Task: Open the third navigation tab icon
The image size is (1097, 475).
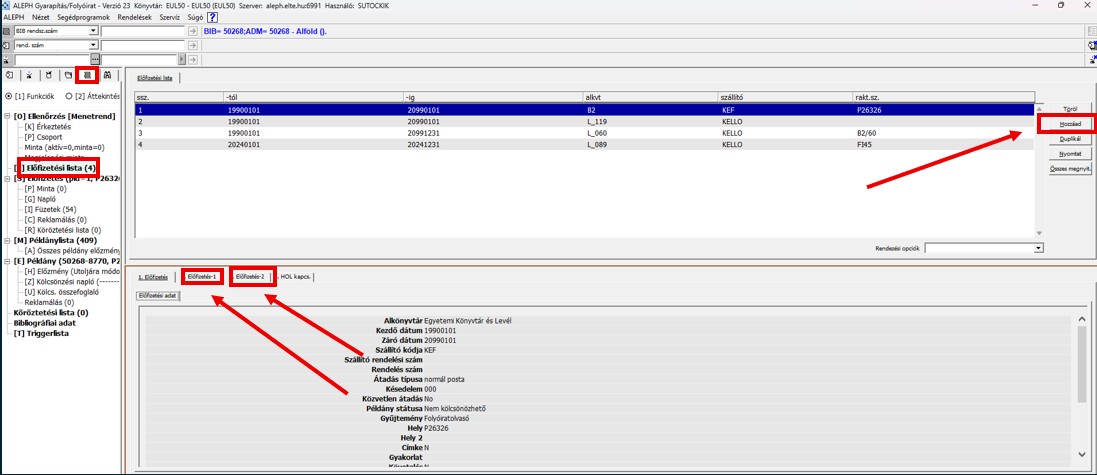Action: pyautogui.click(x=48, y=74)
